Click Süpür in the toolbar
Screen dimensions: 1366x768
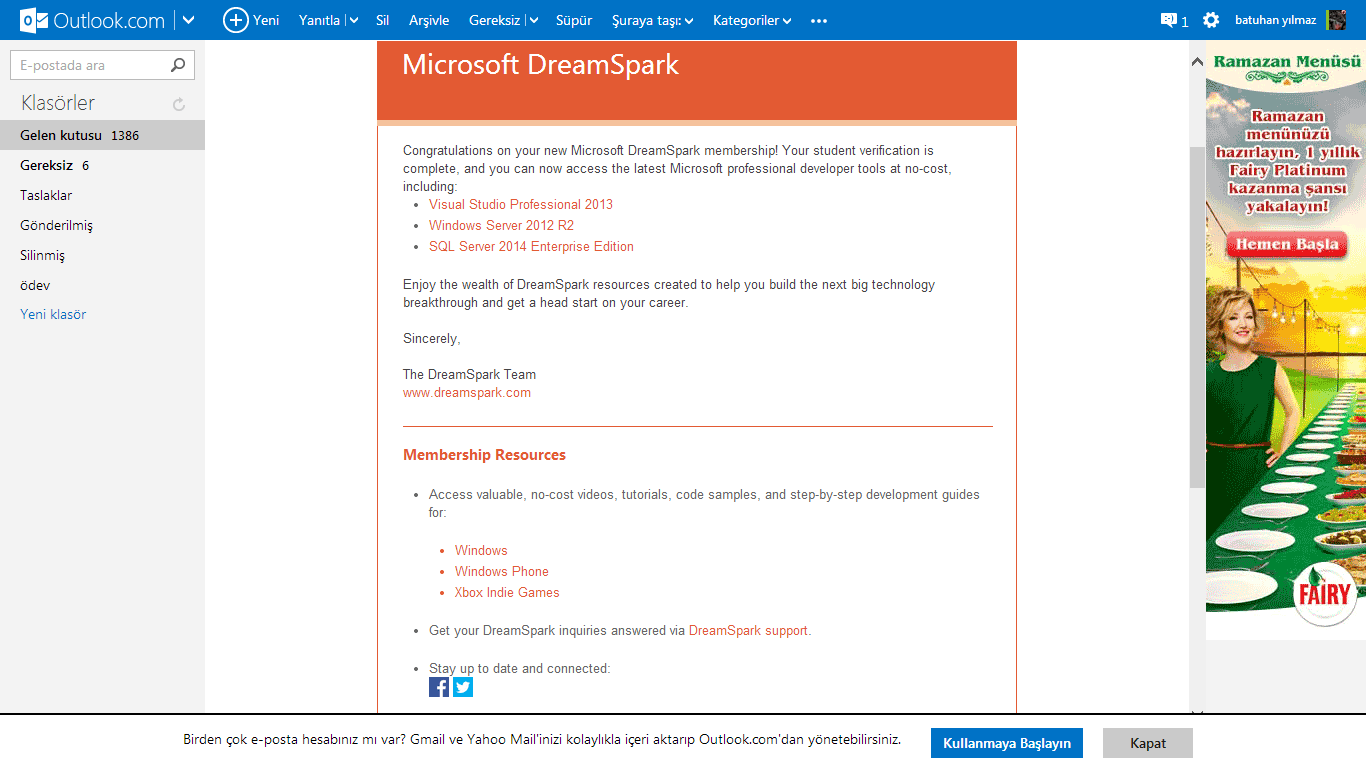(574, 20)
